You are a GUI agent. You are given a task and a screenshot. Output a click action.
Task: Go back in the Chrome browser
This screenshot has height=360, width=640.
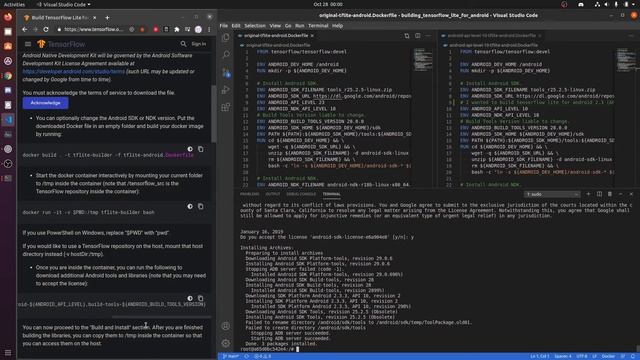[24, 29]
